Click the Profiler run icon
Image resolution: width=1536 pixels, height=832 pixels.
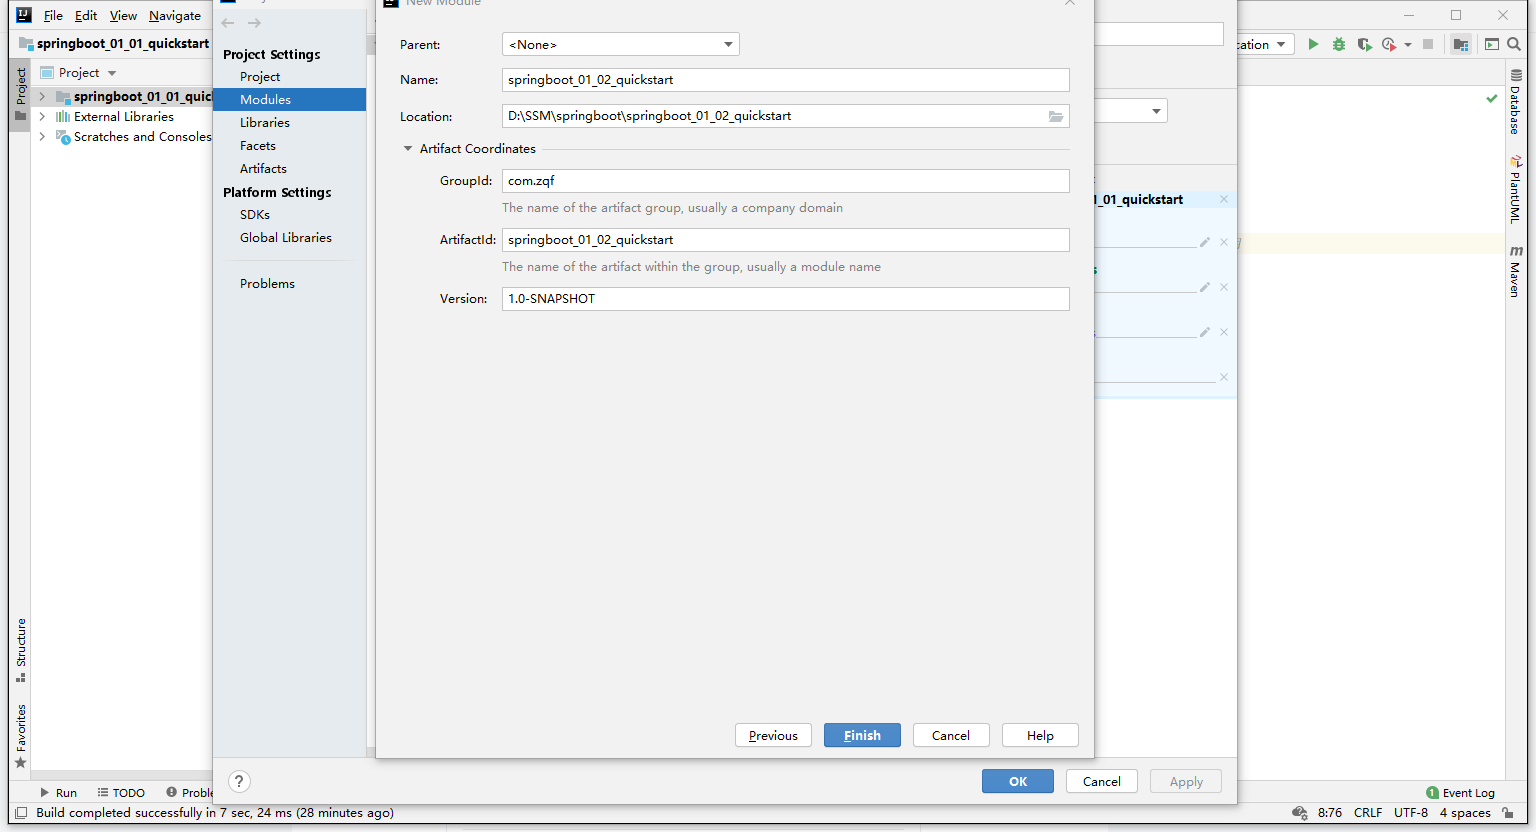coord(1389,44)
